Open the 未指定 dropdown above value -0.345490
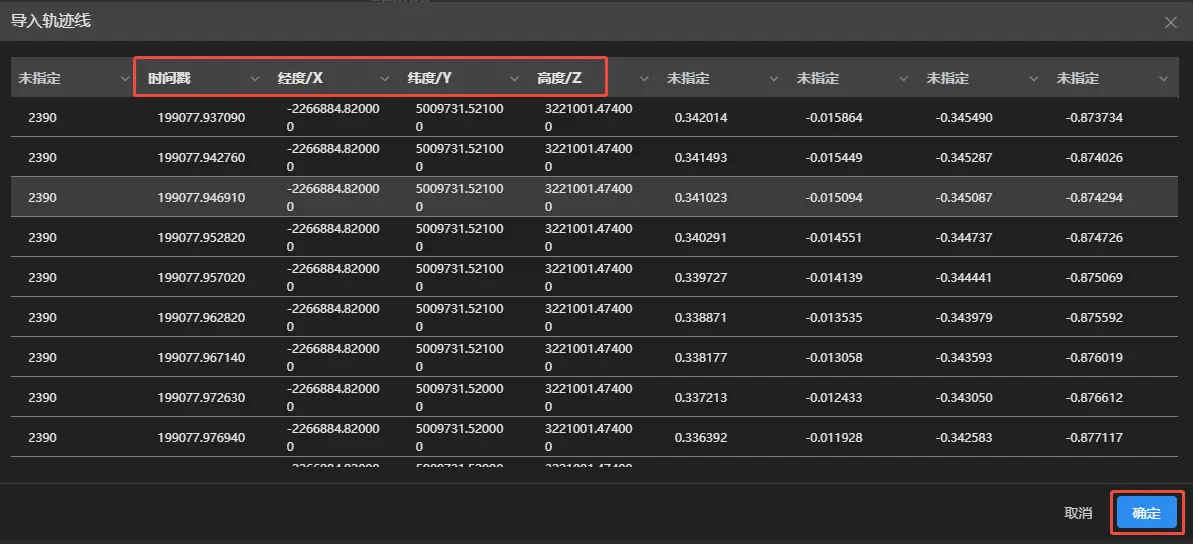Screen dimensions: 1193x544 (1034, 79)
